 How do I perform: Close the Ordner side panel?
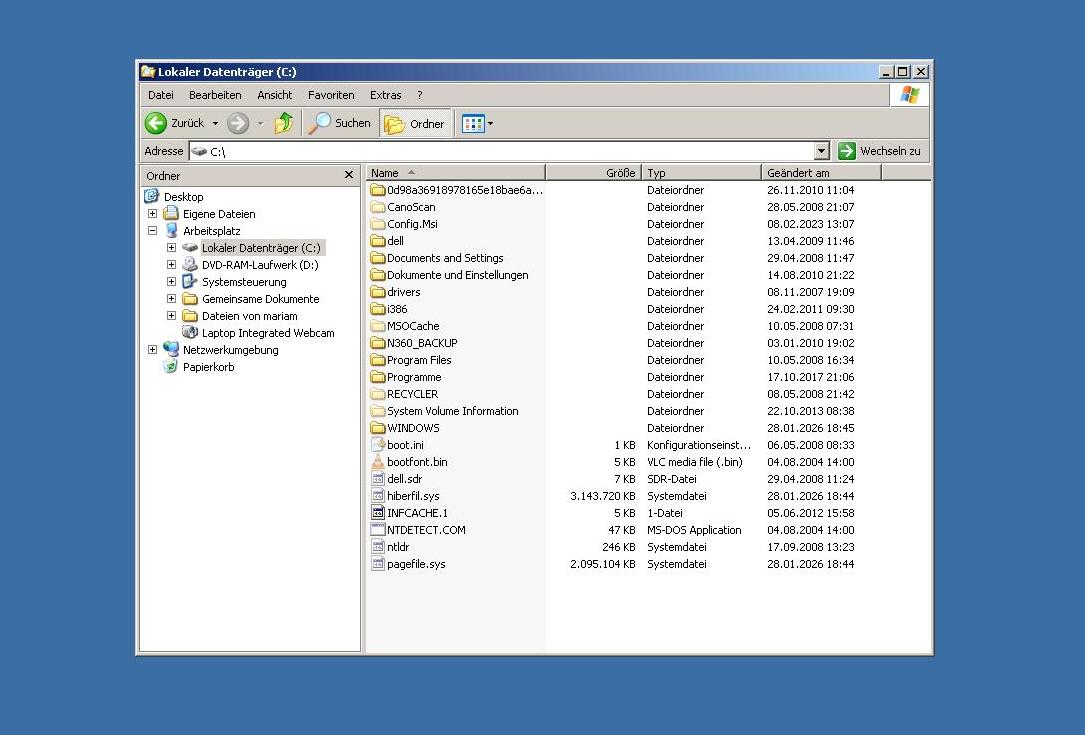click(349, 175)
